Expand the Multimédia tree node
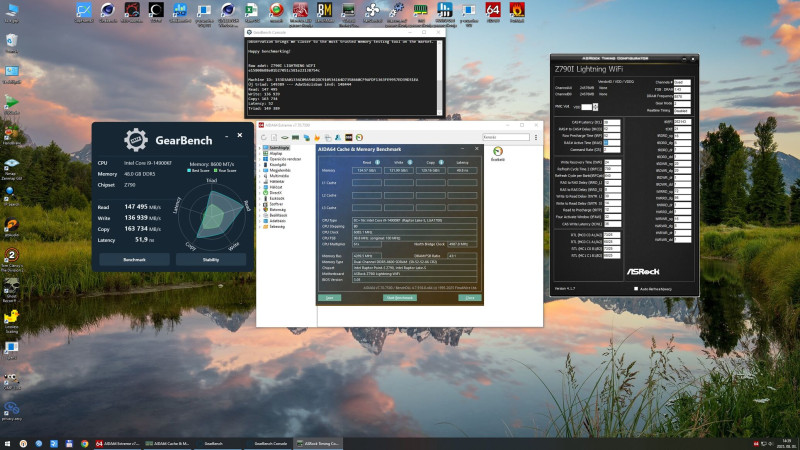This screenshot has width=800, height=450. [x=260, y=176]
